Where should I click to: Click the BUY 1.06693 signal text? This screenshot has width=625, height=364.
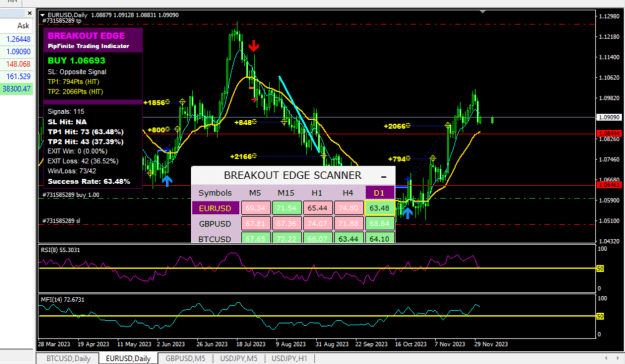[77, 61]
